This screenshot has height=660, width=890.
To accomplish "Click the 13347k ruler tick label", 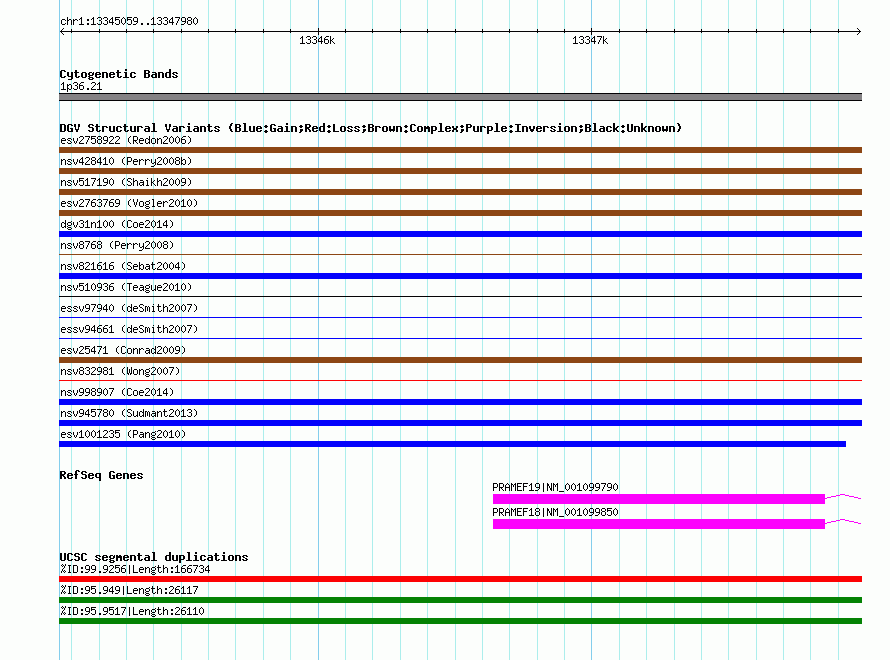I will pos(590,40).
